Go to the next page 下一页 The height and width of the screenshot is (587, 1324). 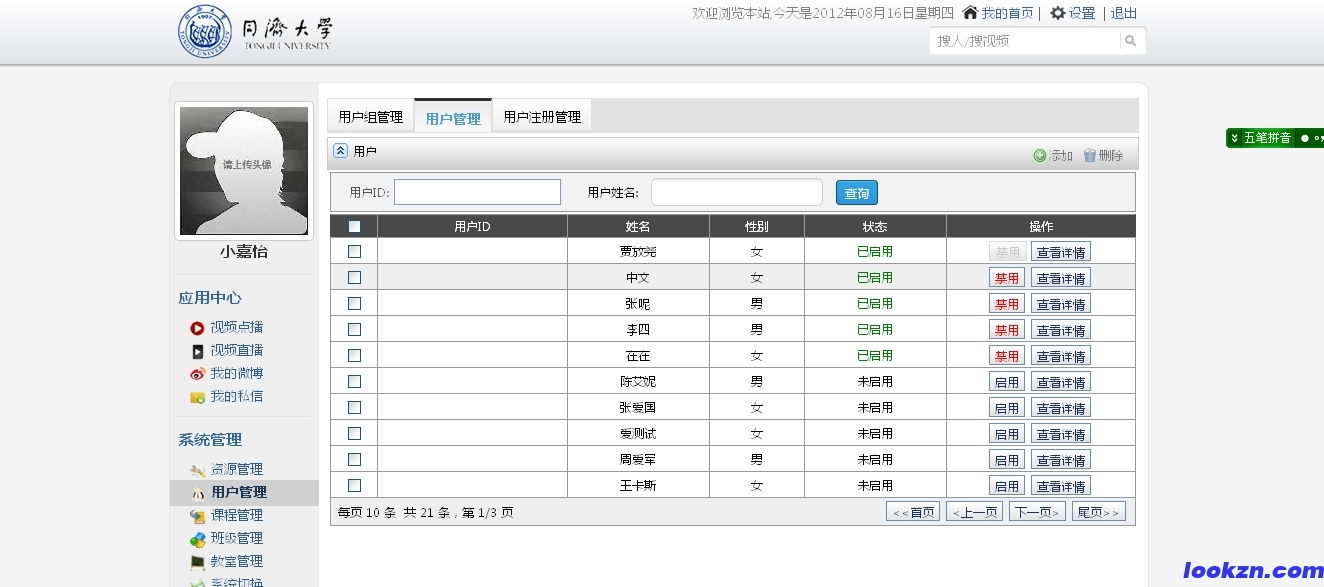click(x=1037, y=512)
